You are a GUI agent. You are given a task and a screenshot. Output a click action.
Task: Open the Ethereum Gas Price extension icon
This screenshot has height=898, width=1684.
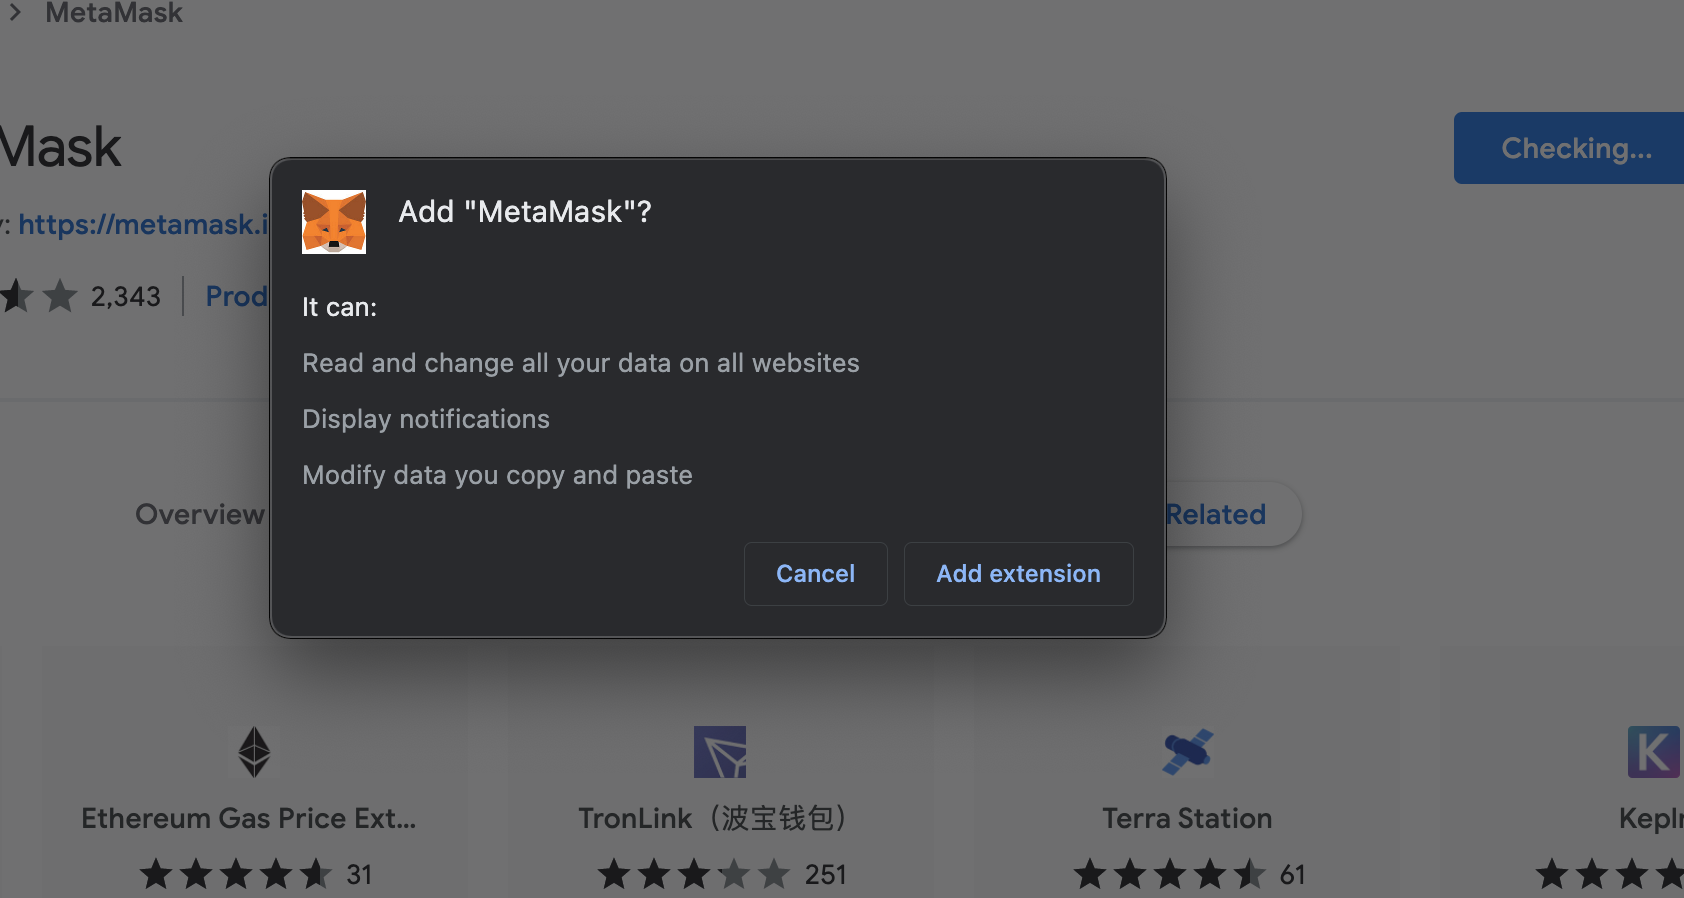(x=254, y=752)
